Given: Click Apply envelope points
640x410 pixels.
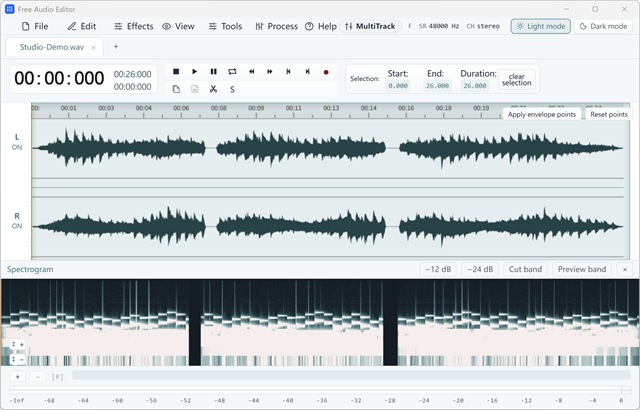Looking at the screenshot, I should [542, 114].
